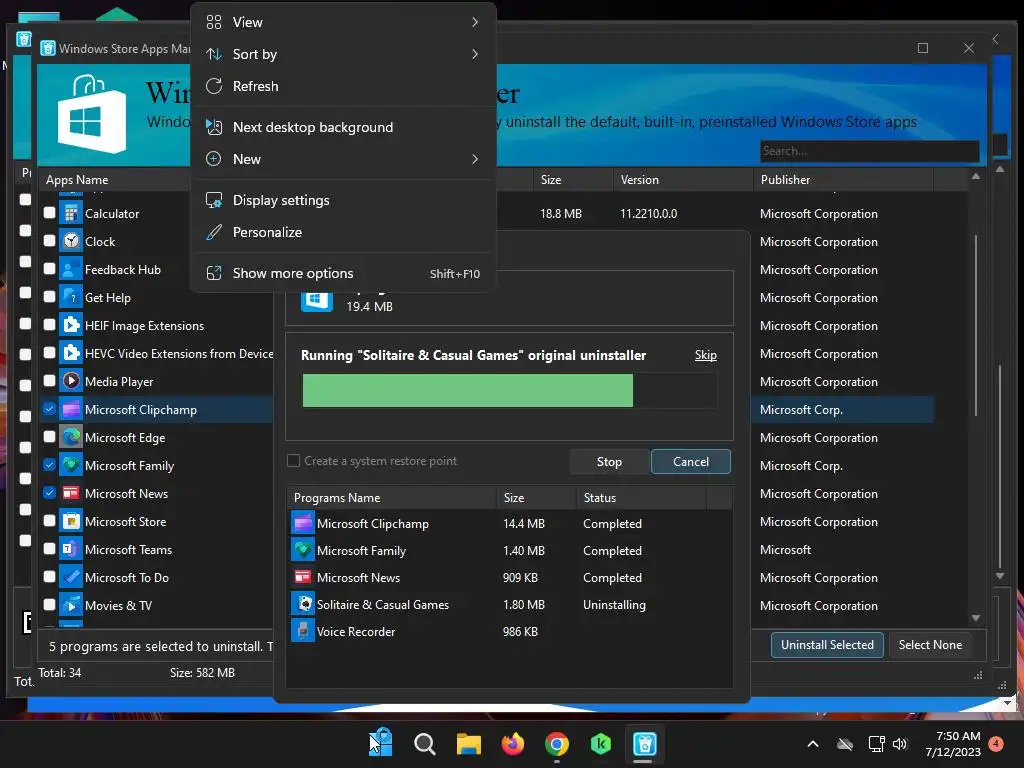Click the Media Player app icon
Screen dimensions: 1024x768
point(71,381)
